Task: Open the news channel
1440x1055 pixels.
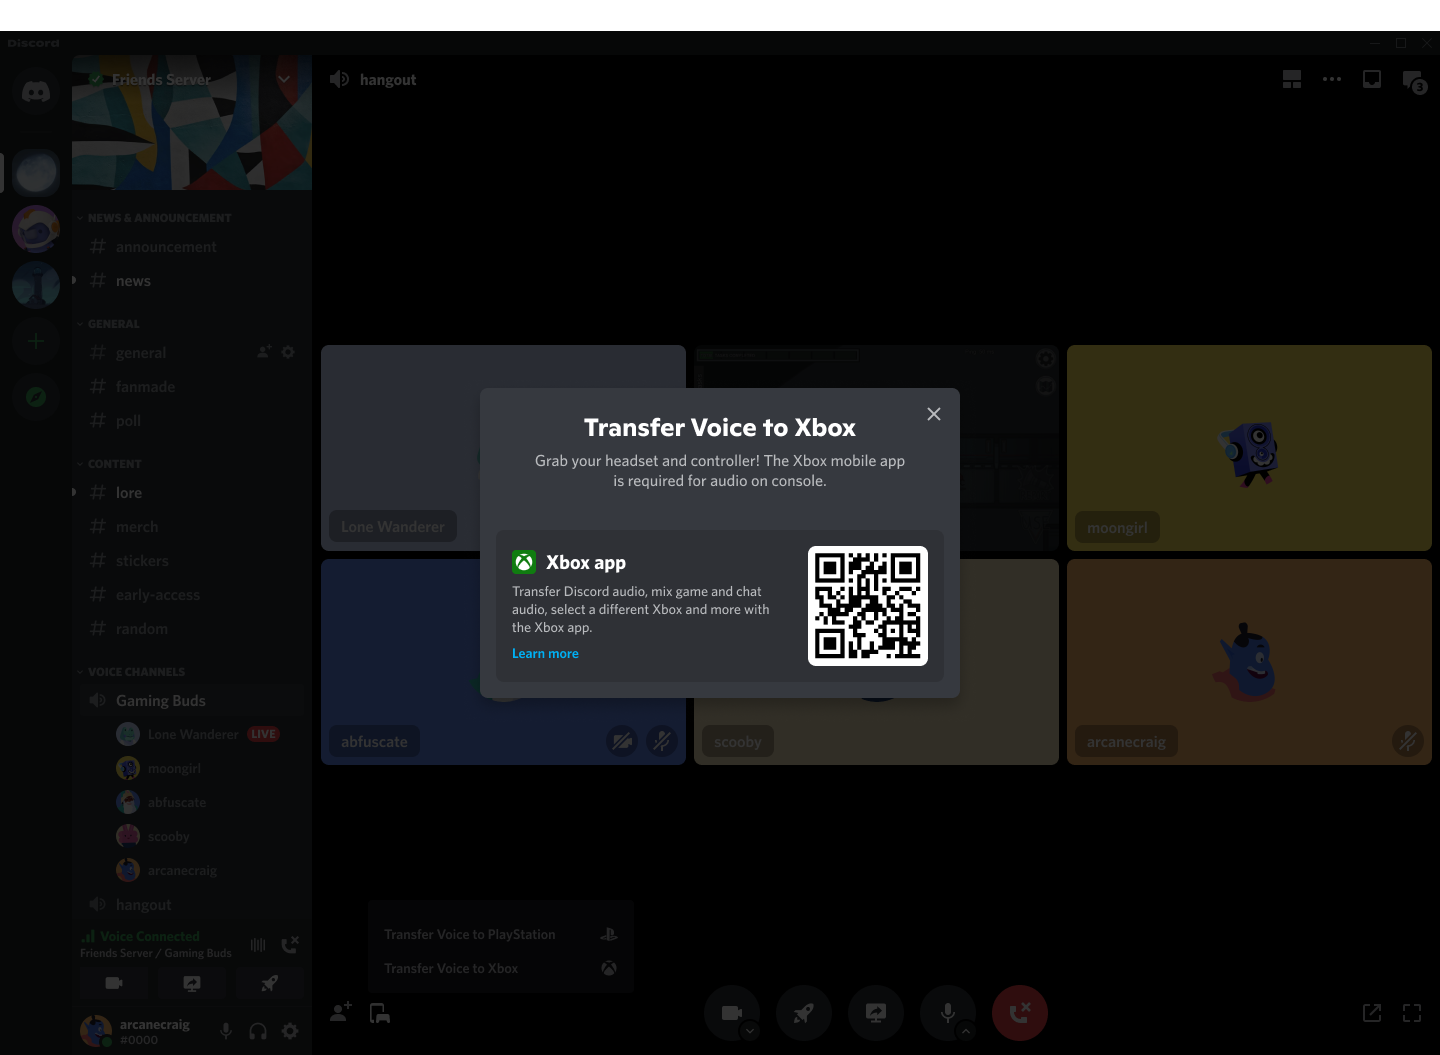Action: tap(133, 281)
